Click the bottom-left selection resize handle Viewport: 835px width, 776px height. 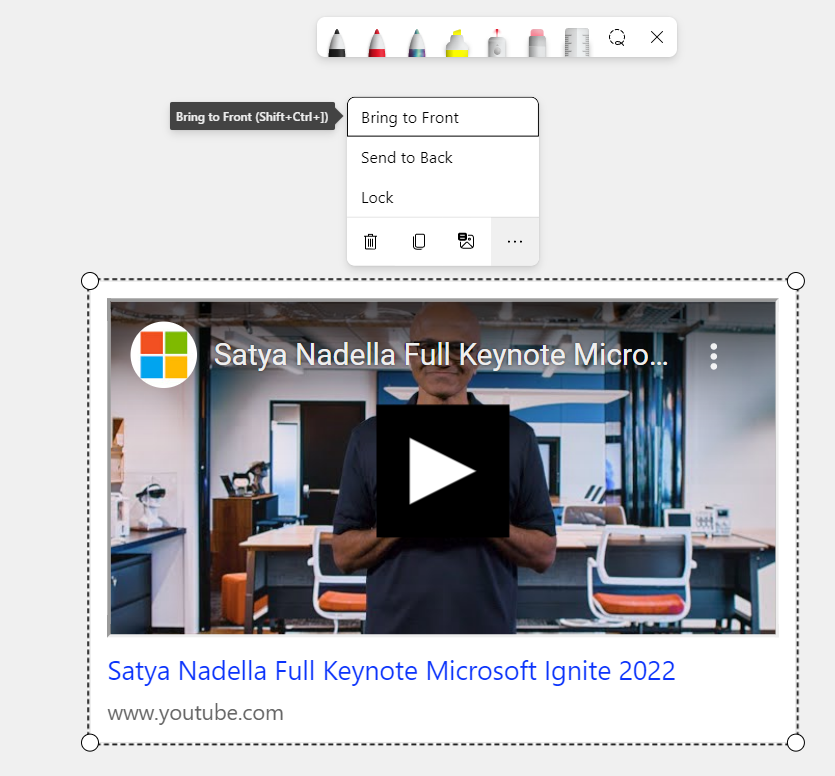(x=90, y=742)
